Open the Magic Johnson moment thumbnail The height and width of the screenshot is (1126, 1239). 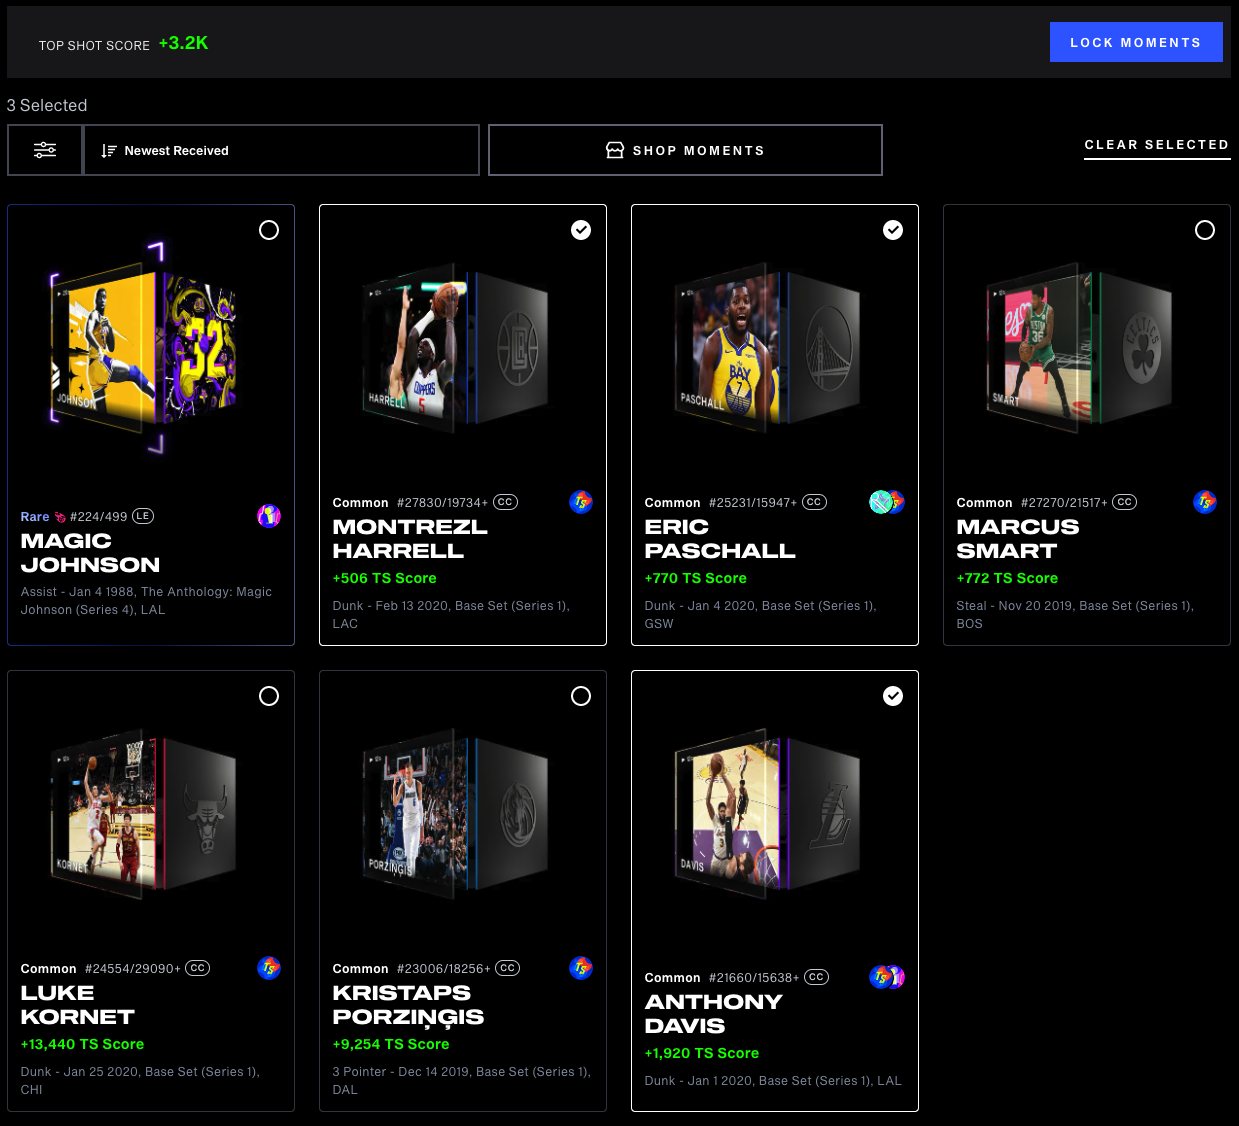tap(146, 347)
